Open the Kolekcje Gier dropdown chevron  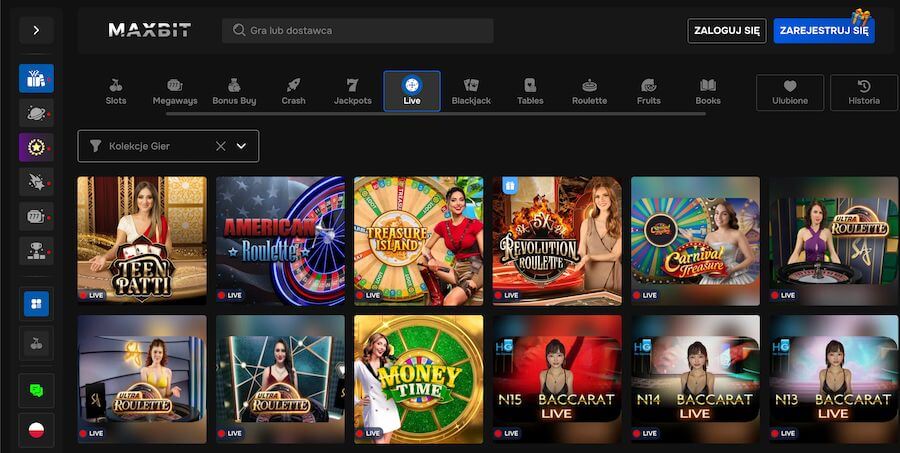[241, 146]
